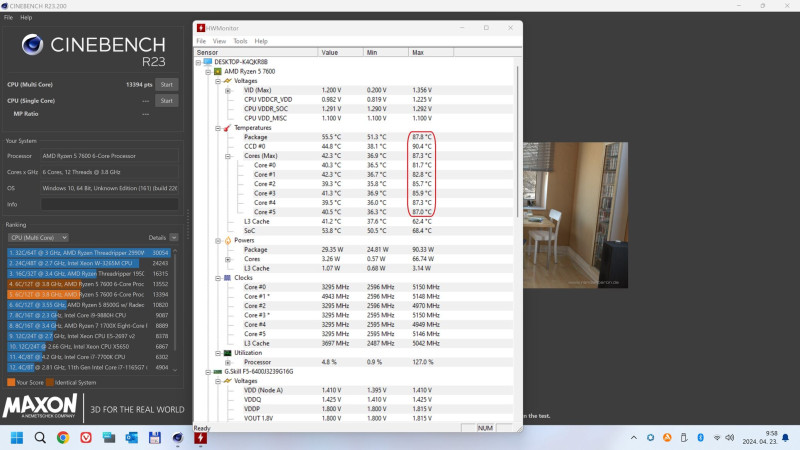Screen dimensions: 800x450
Task: Collapse the G.Skill F5-6400J3239G16G node
Action: (208, 372)
